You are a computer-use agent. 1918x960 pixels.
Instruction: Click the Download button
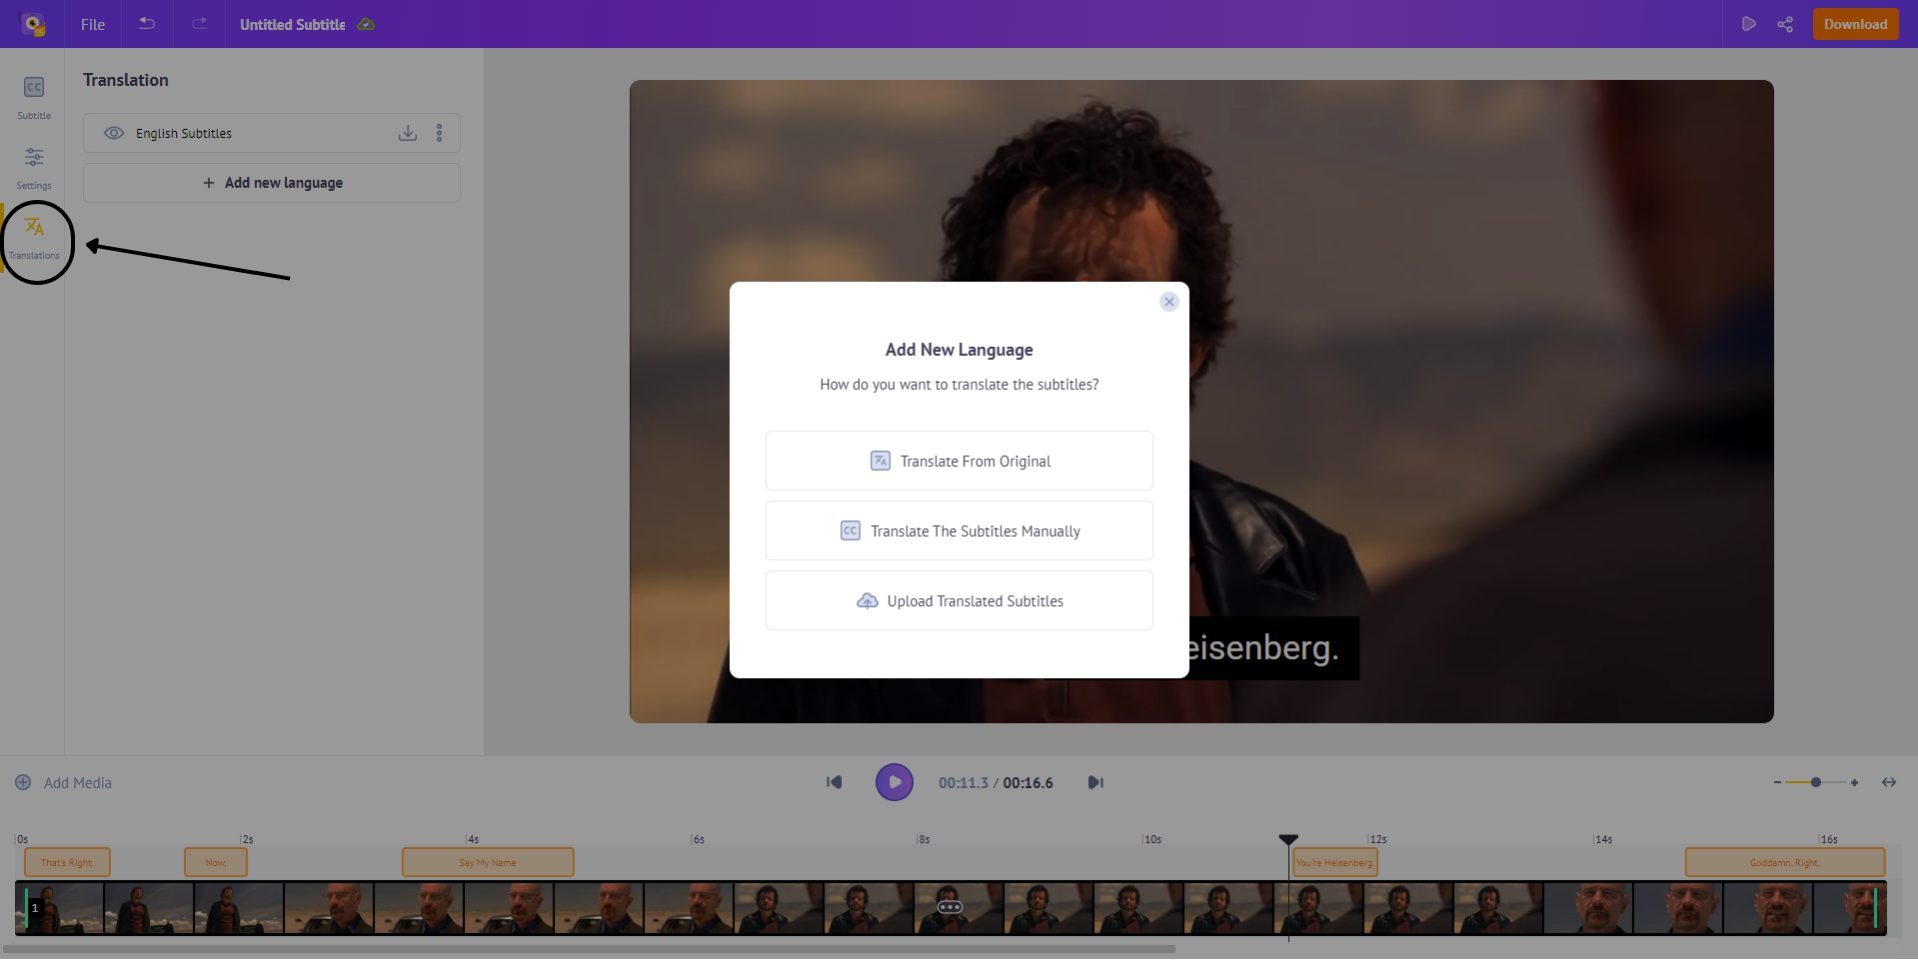coord(1855,24)
